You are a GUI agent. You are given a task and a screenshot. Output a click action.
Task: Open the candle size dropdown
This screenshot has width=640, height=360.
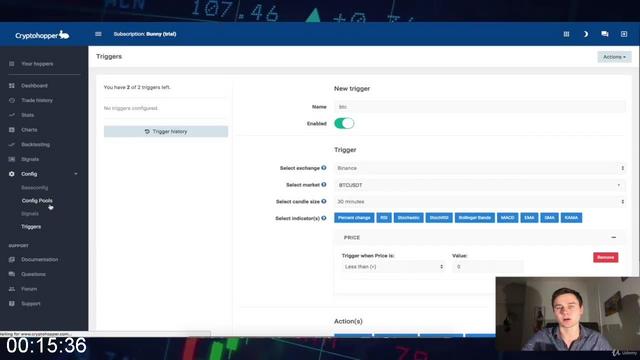tap(480, 202)
